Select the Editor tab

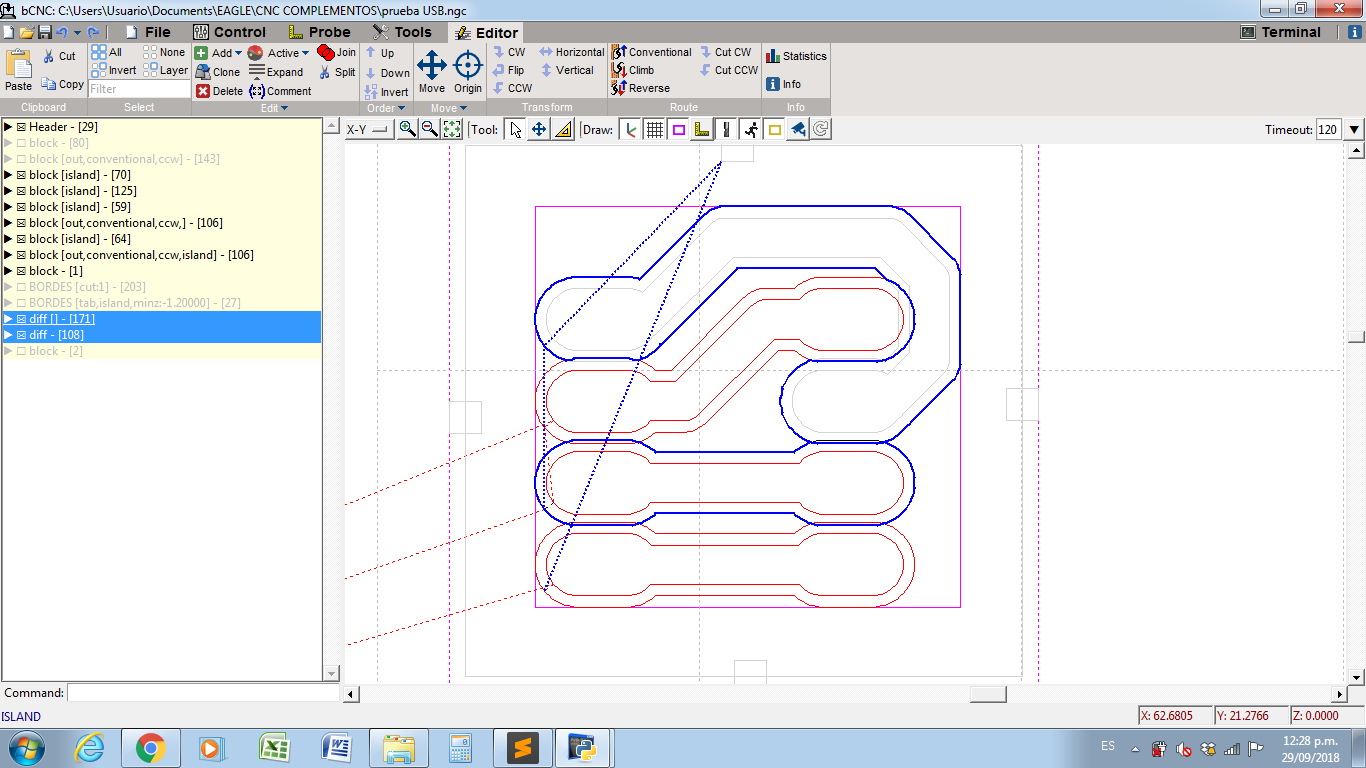(486, 33)
